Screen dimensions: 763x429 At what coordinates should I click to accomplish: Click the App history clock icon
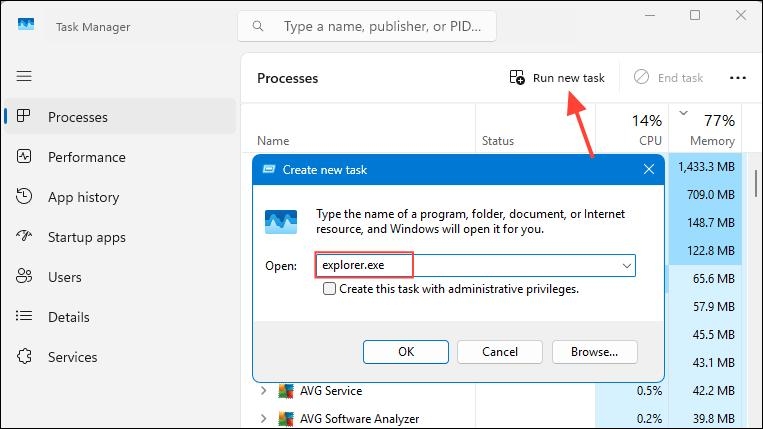(x=24, y=196)
